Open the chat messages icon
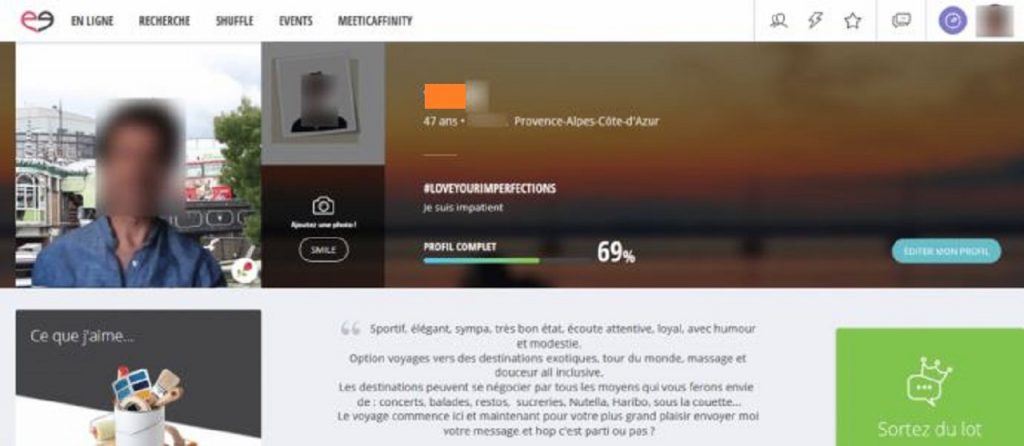This screenshot has height=446, width=1024. [x=901, y=21]
